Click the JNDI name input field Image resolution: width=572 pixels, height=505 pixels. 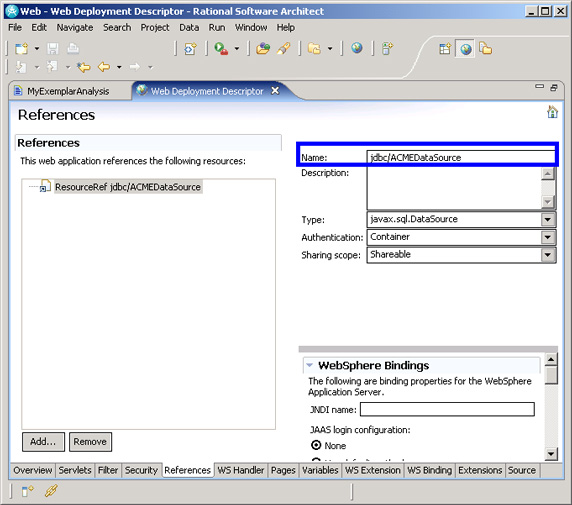pyautogui.click(x=447, y=409)
